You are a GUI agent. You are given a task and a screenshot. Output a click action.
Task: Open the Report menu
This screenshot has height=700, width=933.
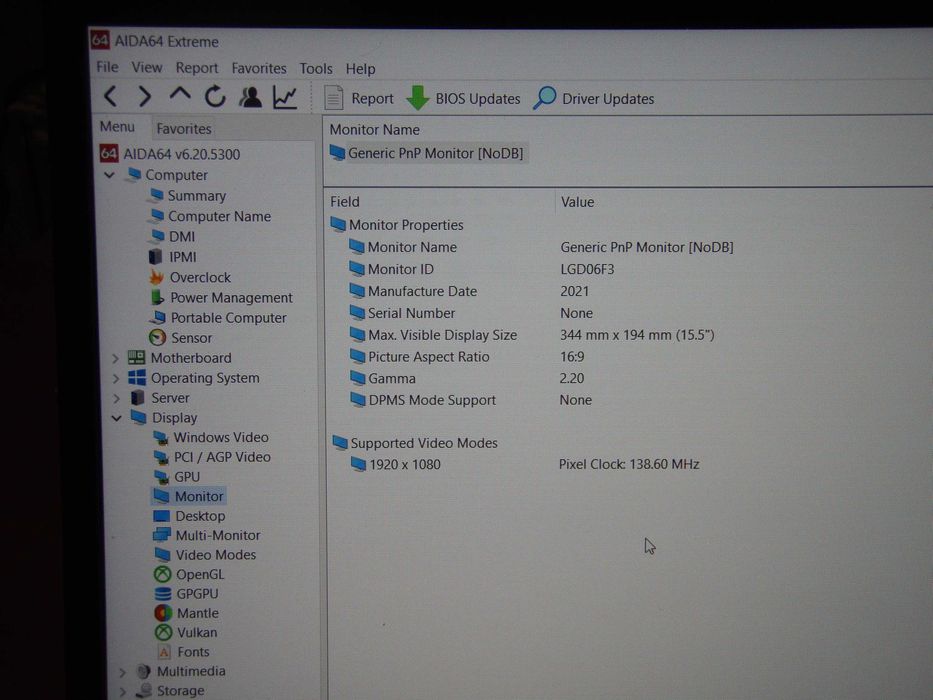196,68
